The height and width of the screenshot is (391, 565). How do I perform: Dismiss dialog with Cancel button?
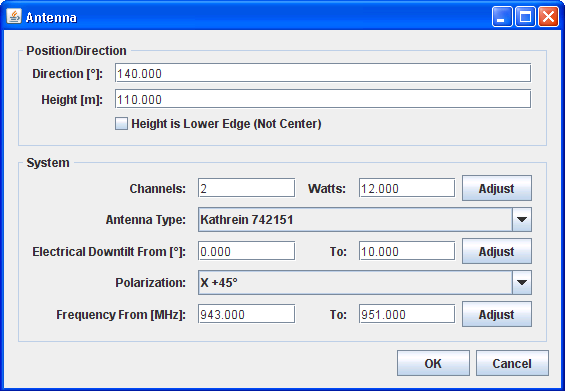tap(512, 363)
